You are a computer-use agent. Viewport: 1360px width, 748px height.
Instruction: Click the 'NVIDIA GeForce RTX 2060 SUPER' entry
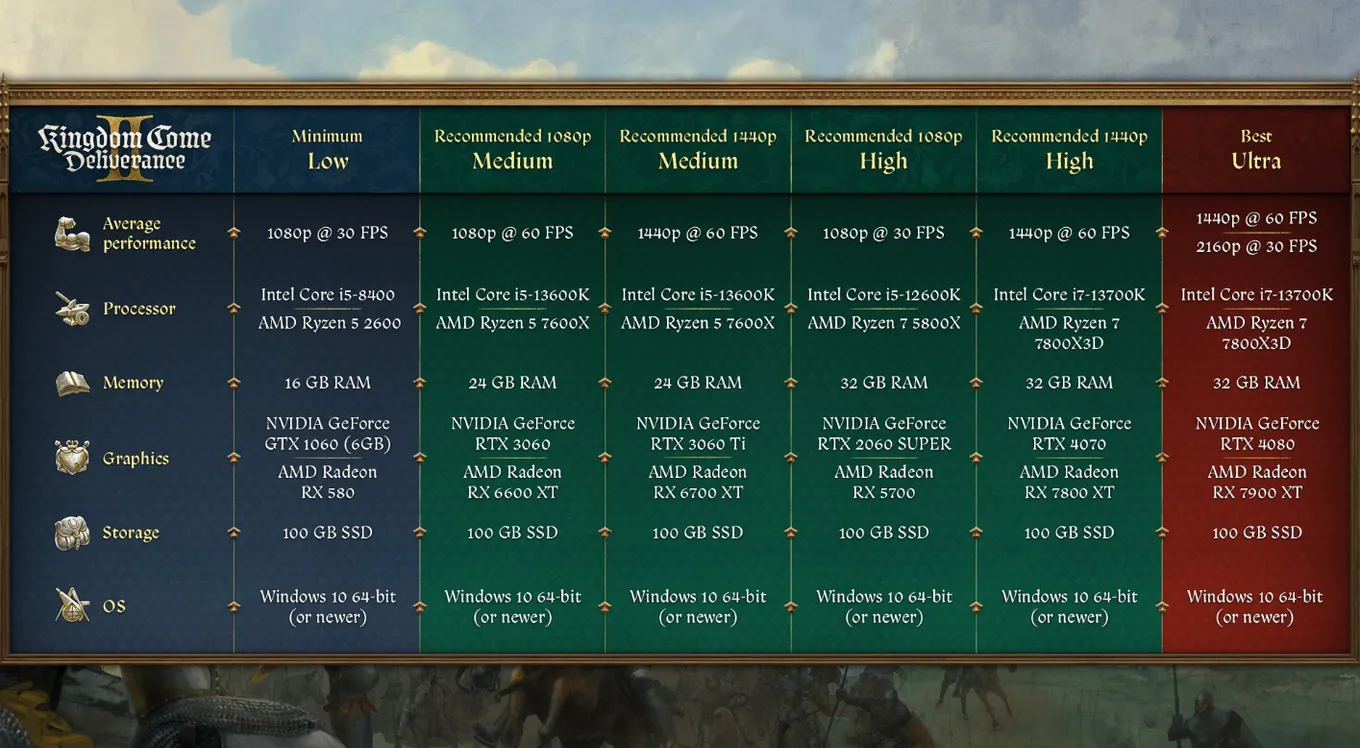tap(884, 434)
